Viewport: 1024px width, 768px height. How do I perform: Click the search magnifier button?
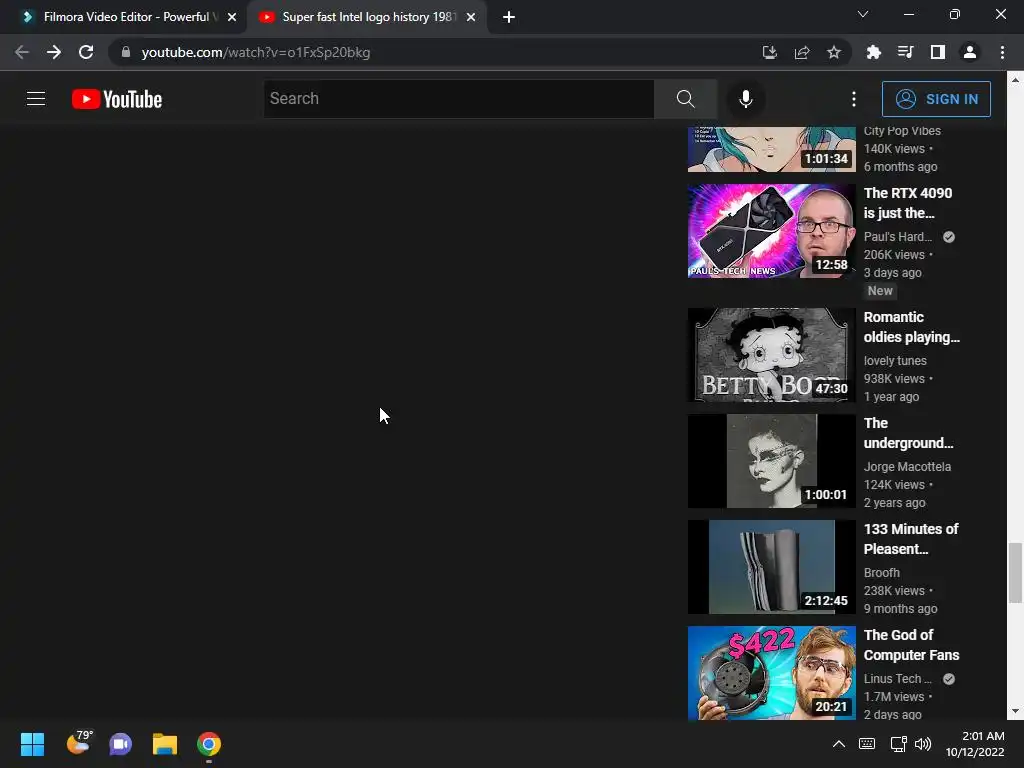685,99
